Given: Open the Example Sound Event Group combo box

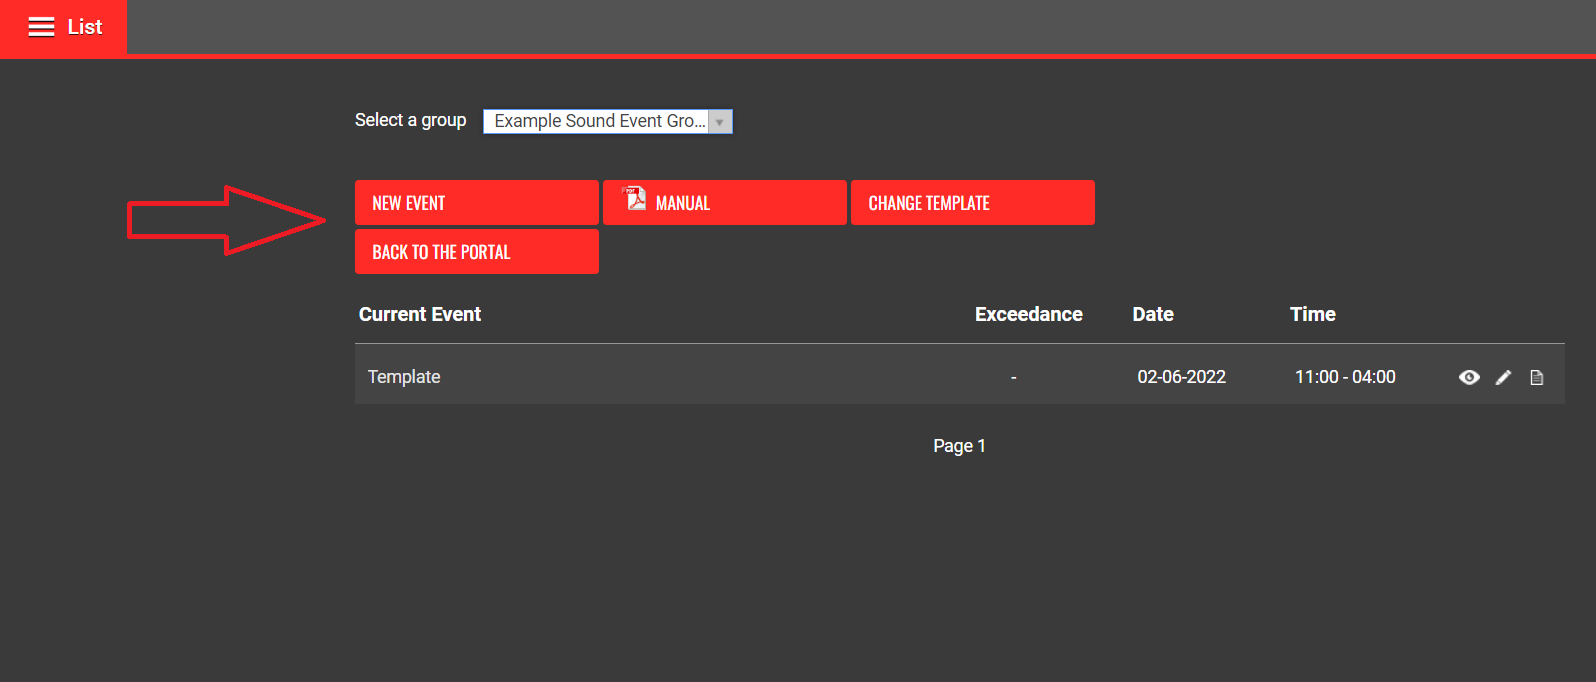Looking at the screenshot, I should [608, 121].
